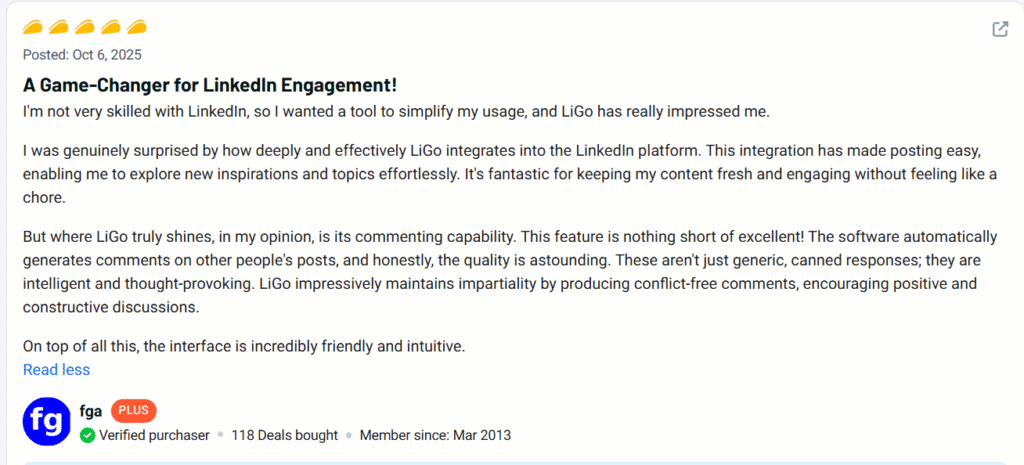The image size is (1024, 465).
Task: Open the fga username profile
Action: pos(91,411)
